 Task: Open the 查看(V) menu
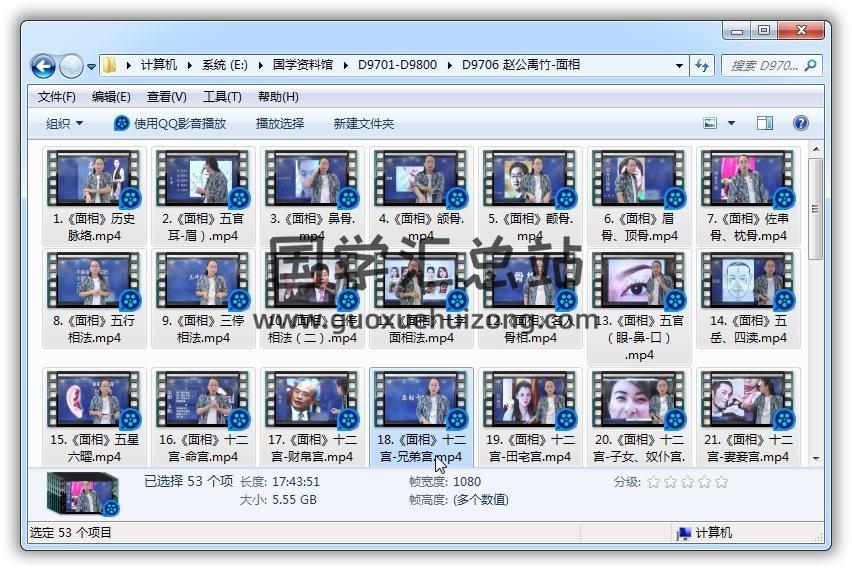(x=167, y=97)
